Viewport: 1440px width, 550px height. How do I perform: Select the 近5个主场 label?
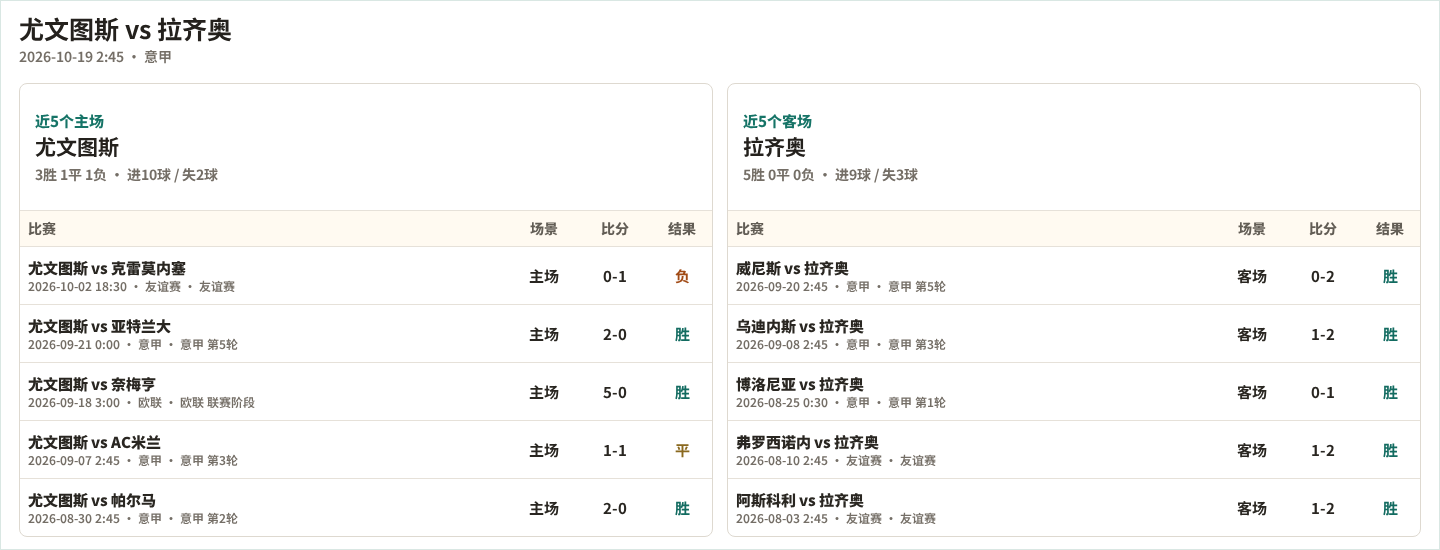(69, 121)
